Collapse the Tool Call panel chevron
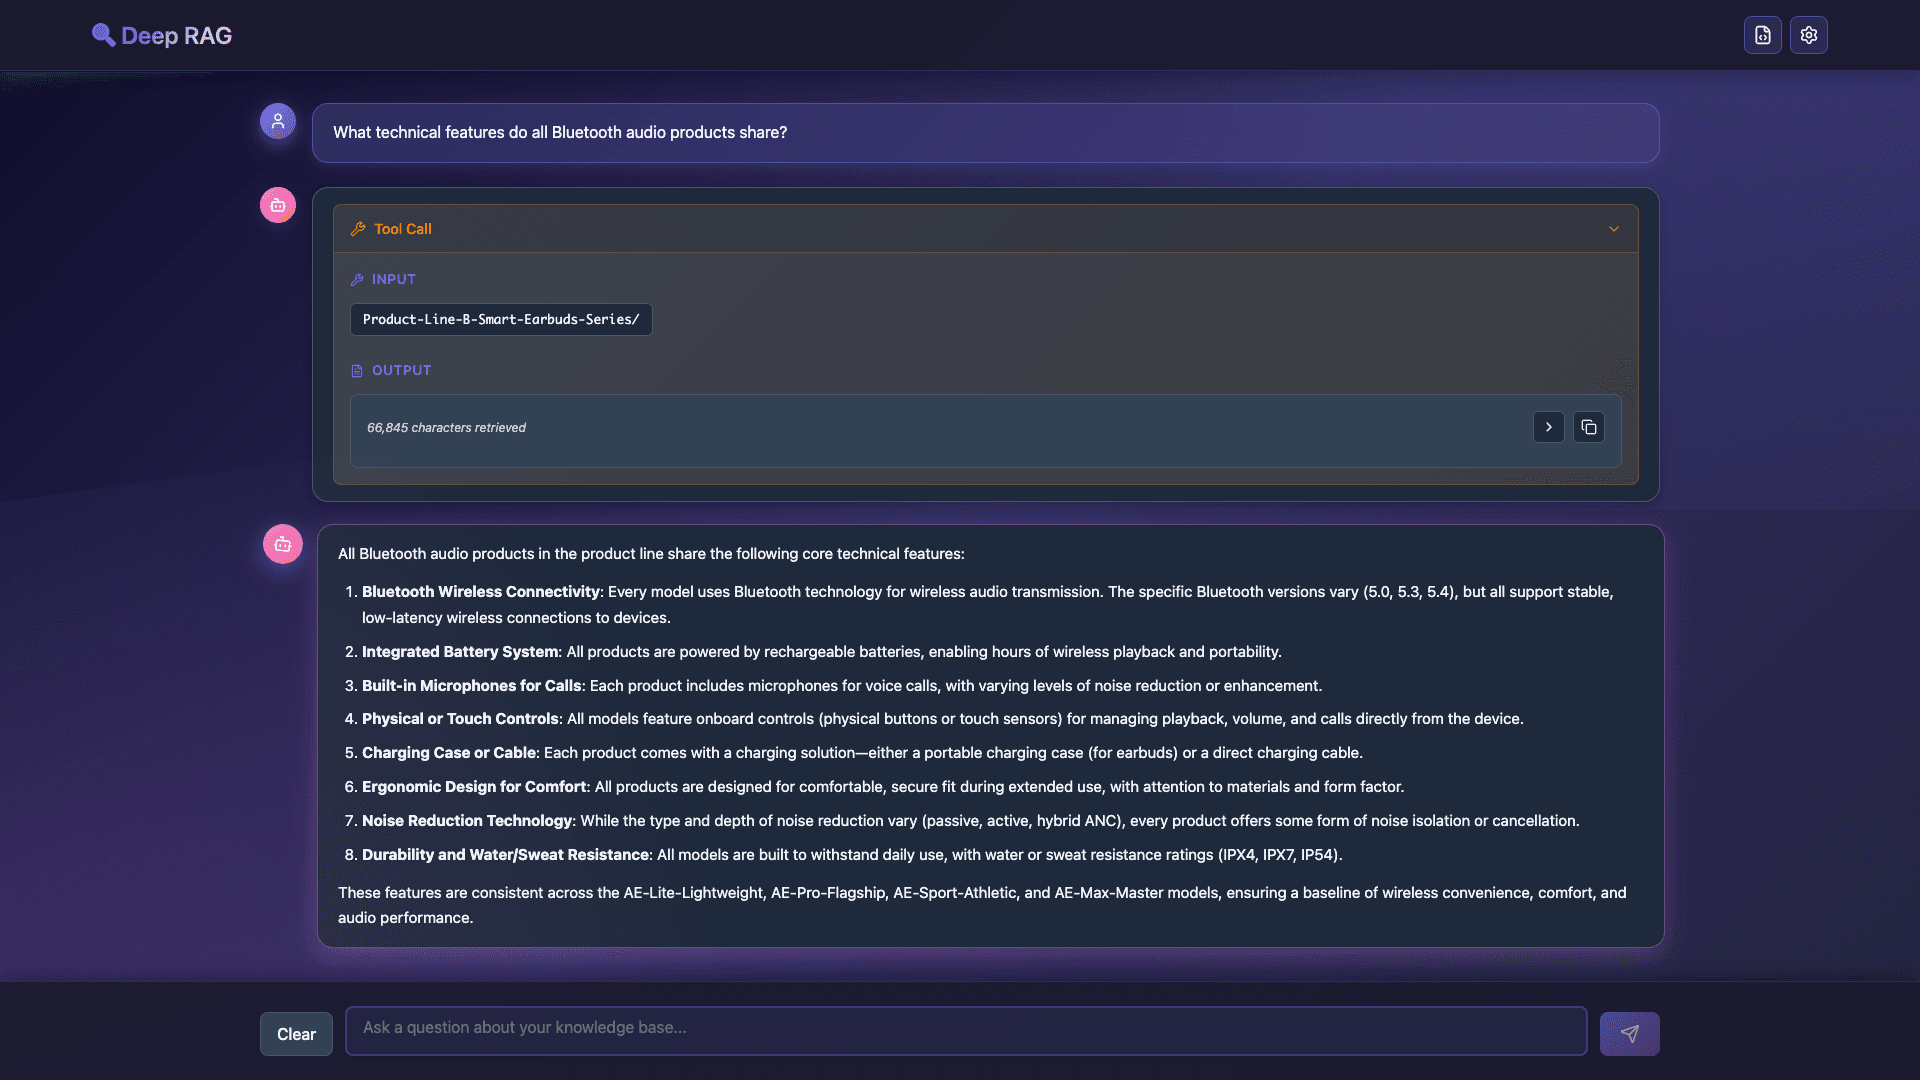 (x=1613, y=229)
